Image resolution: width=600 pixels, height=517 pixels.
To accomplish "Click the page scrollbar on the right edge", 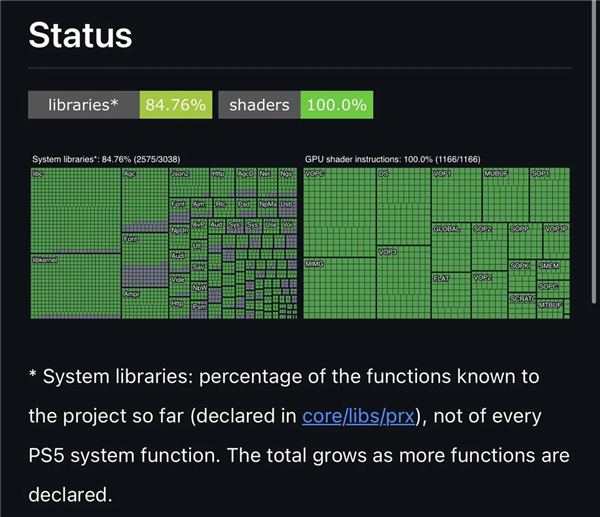I will tap(594, 153).
